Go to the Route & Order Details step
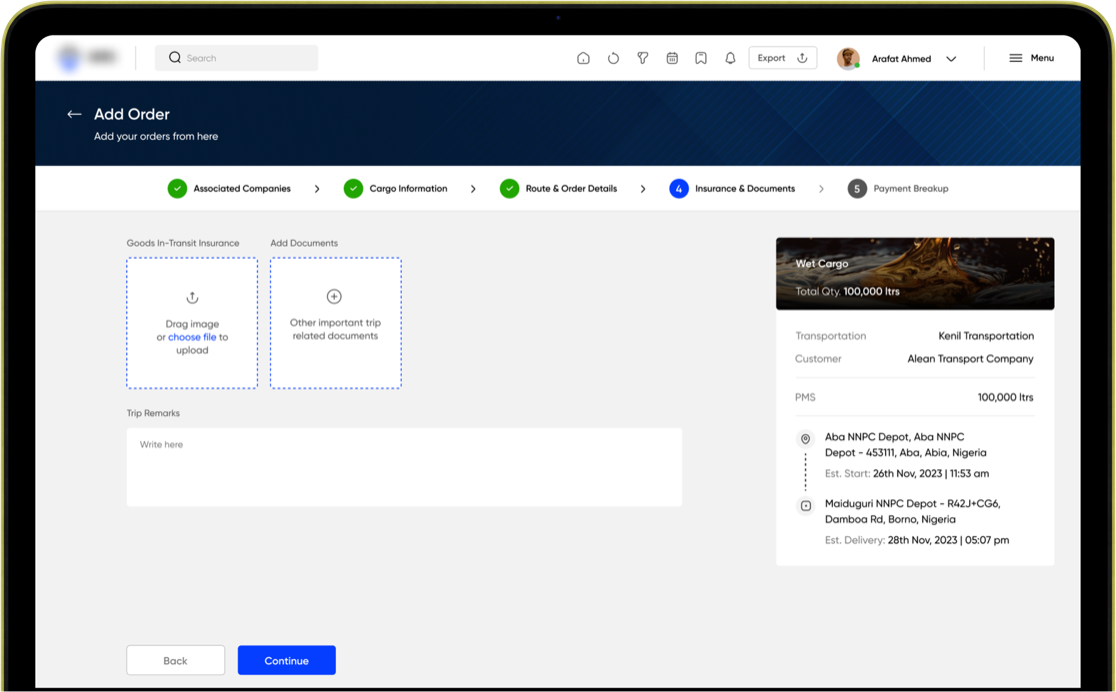This screenshot has width=1116, height=692. [x=559, y=189]
